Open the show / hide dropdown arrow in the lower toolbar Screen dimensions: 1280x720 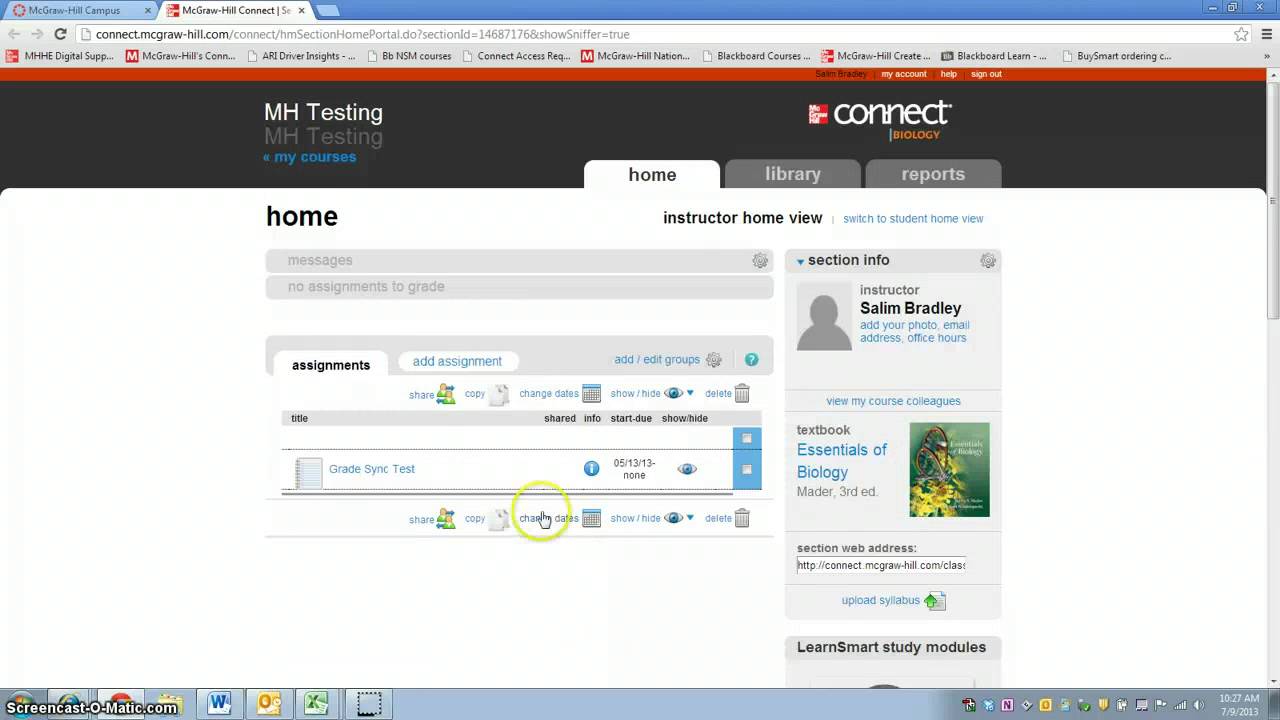690,518
